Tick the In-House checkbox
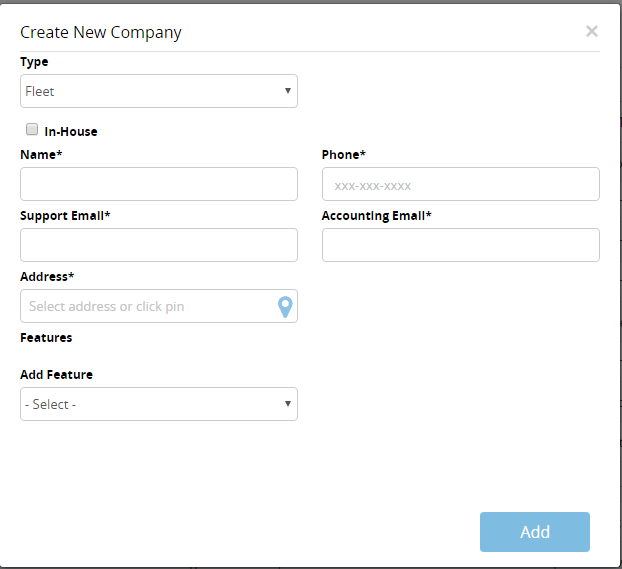 [32, 129]
